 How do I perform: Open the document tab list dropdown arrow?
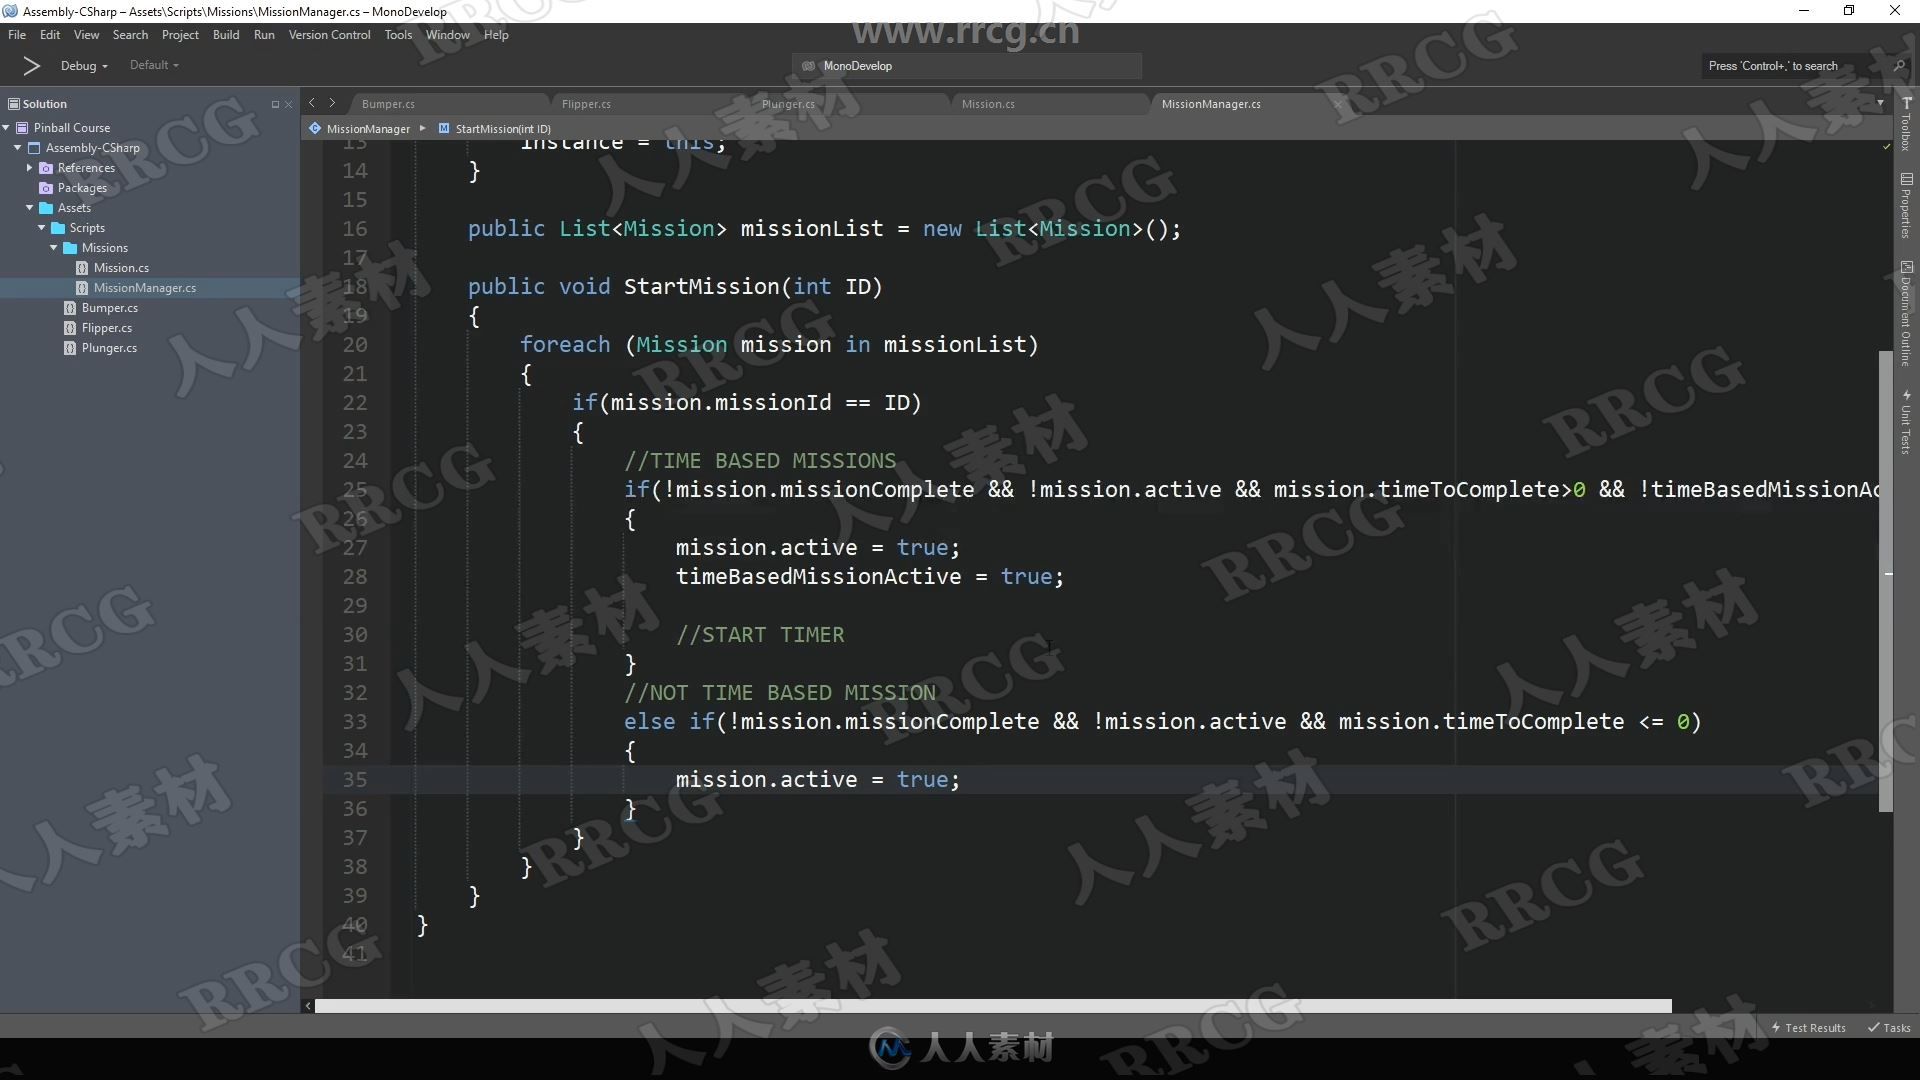coord(1880,103)
